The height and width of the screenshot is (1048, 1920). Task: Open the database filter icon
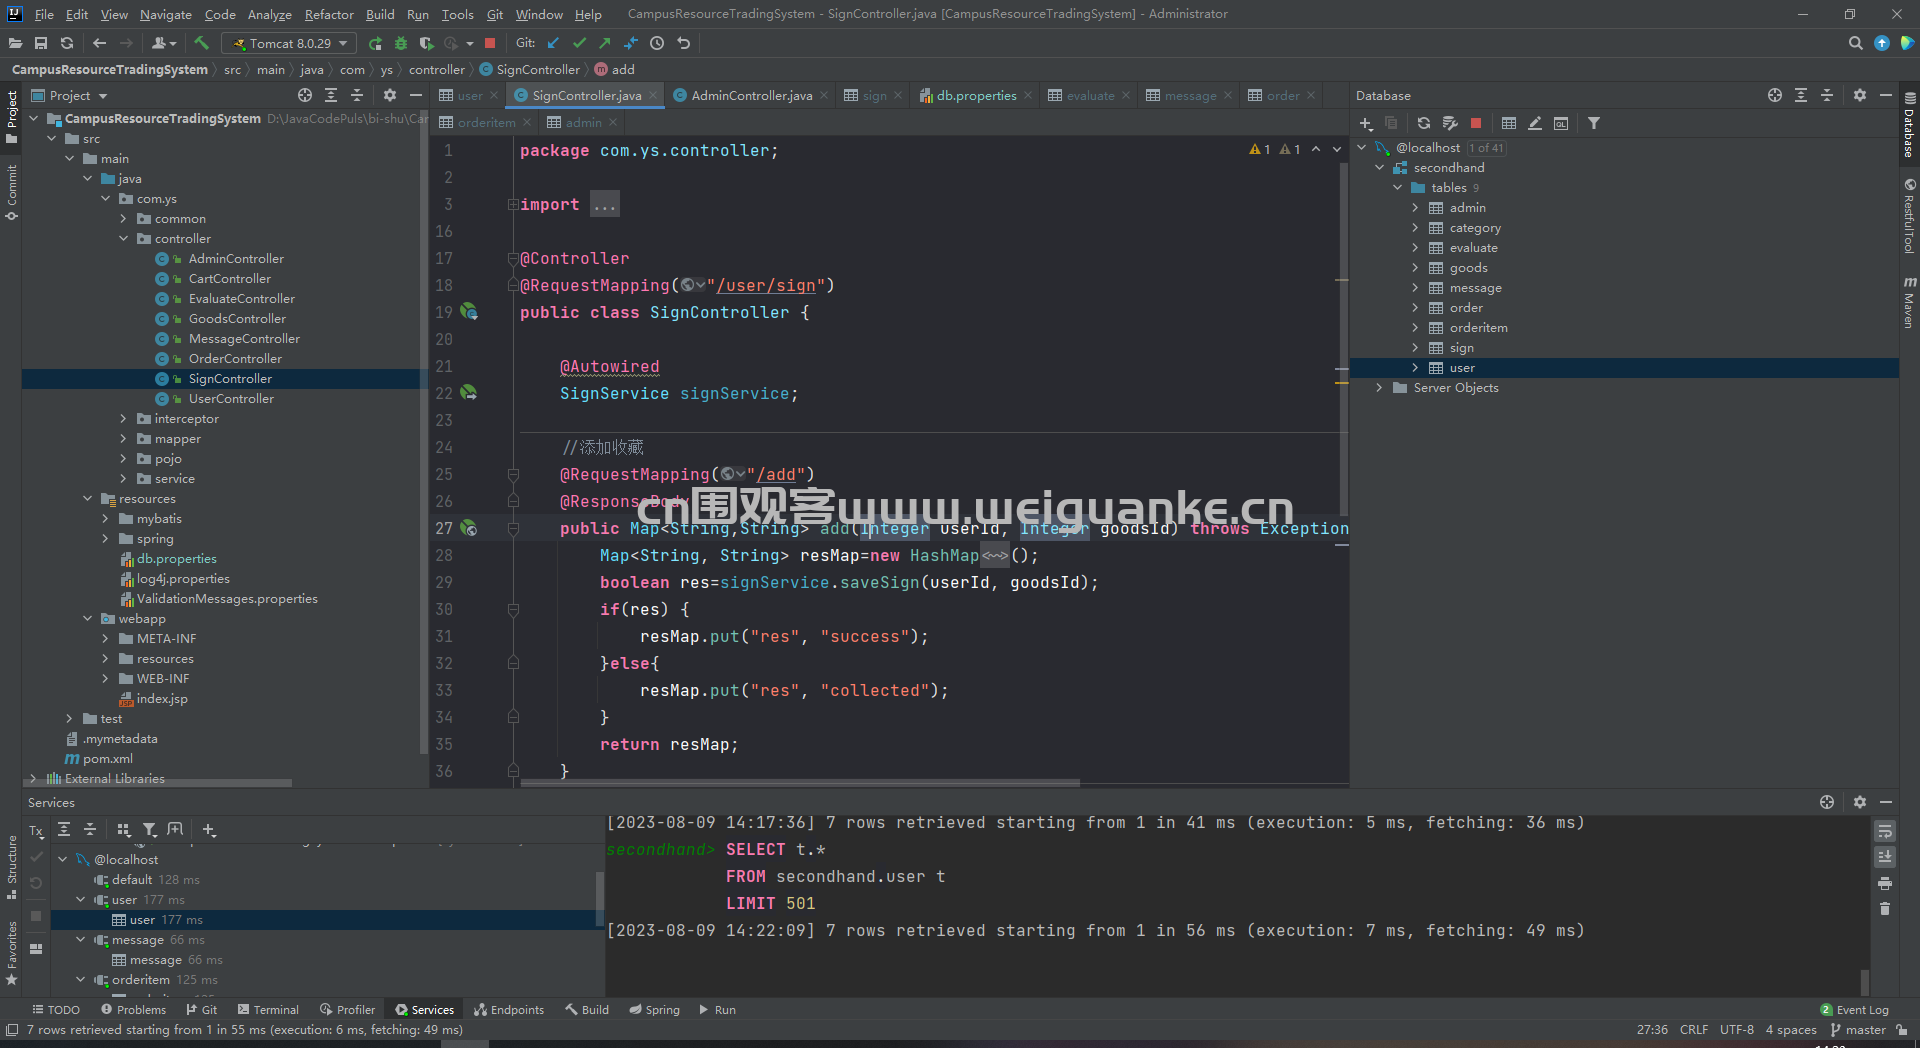pyautogui.click(x=1594, y=123)
